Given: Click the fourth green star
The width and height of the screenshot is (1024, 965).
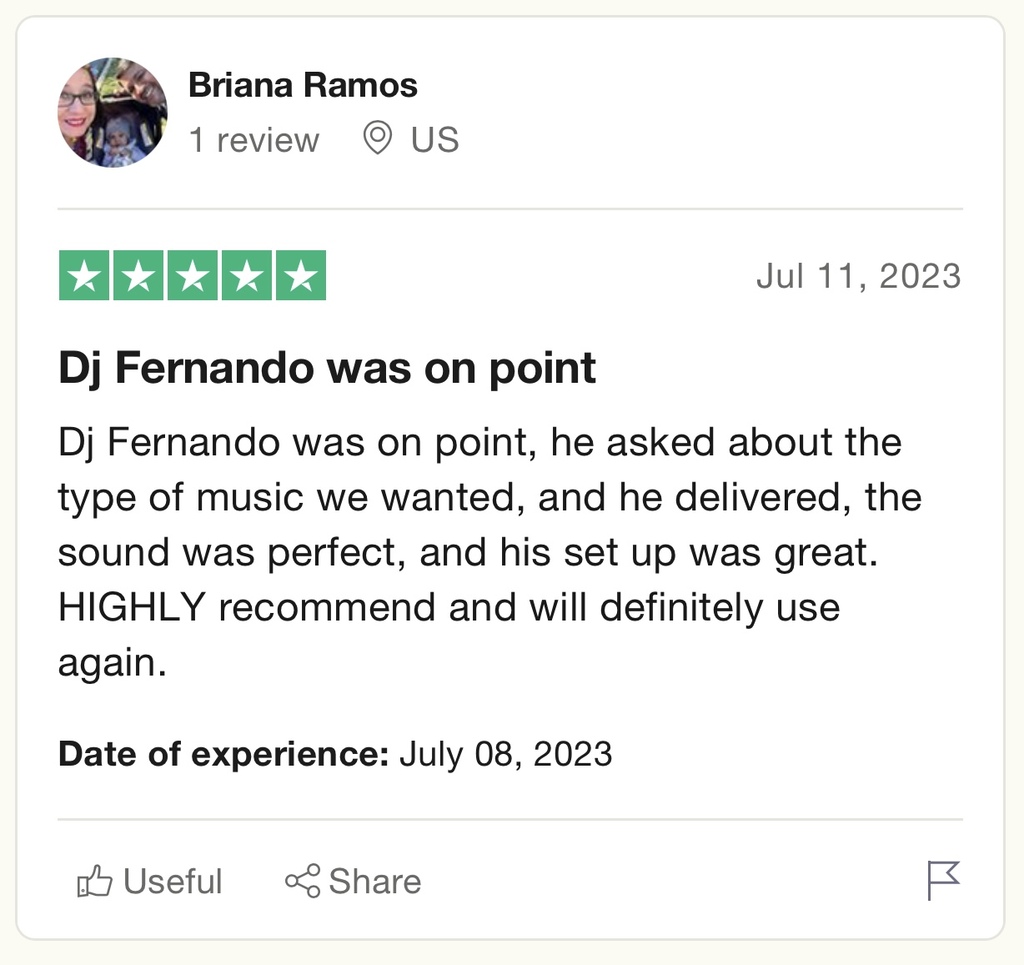Looking at the screenshot, I should click(x=247, y=275).
